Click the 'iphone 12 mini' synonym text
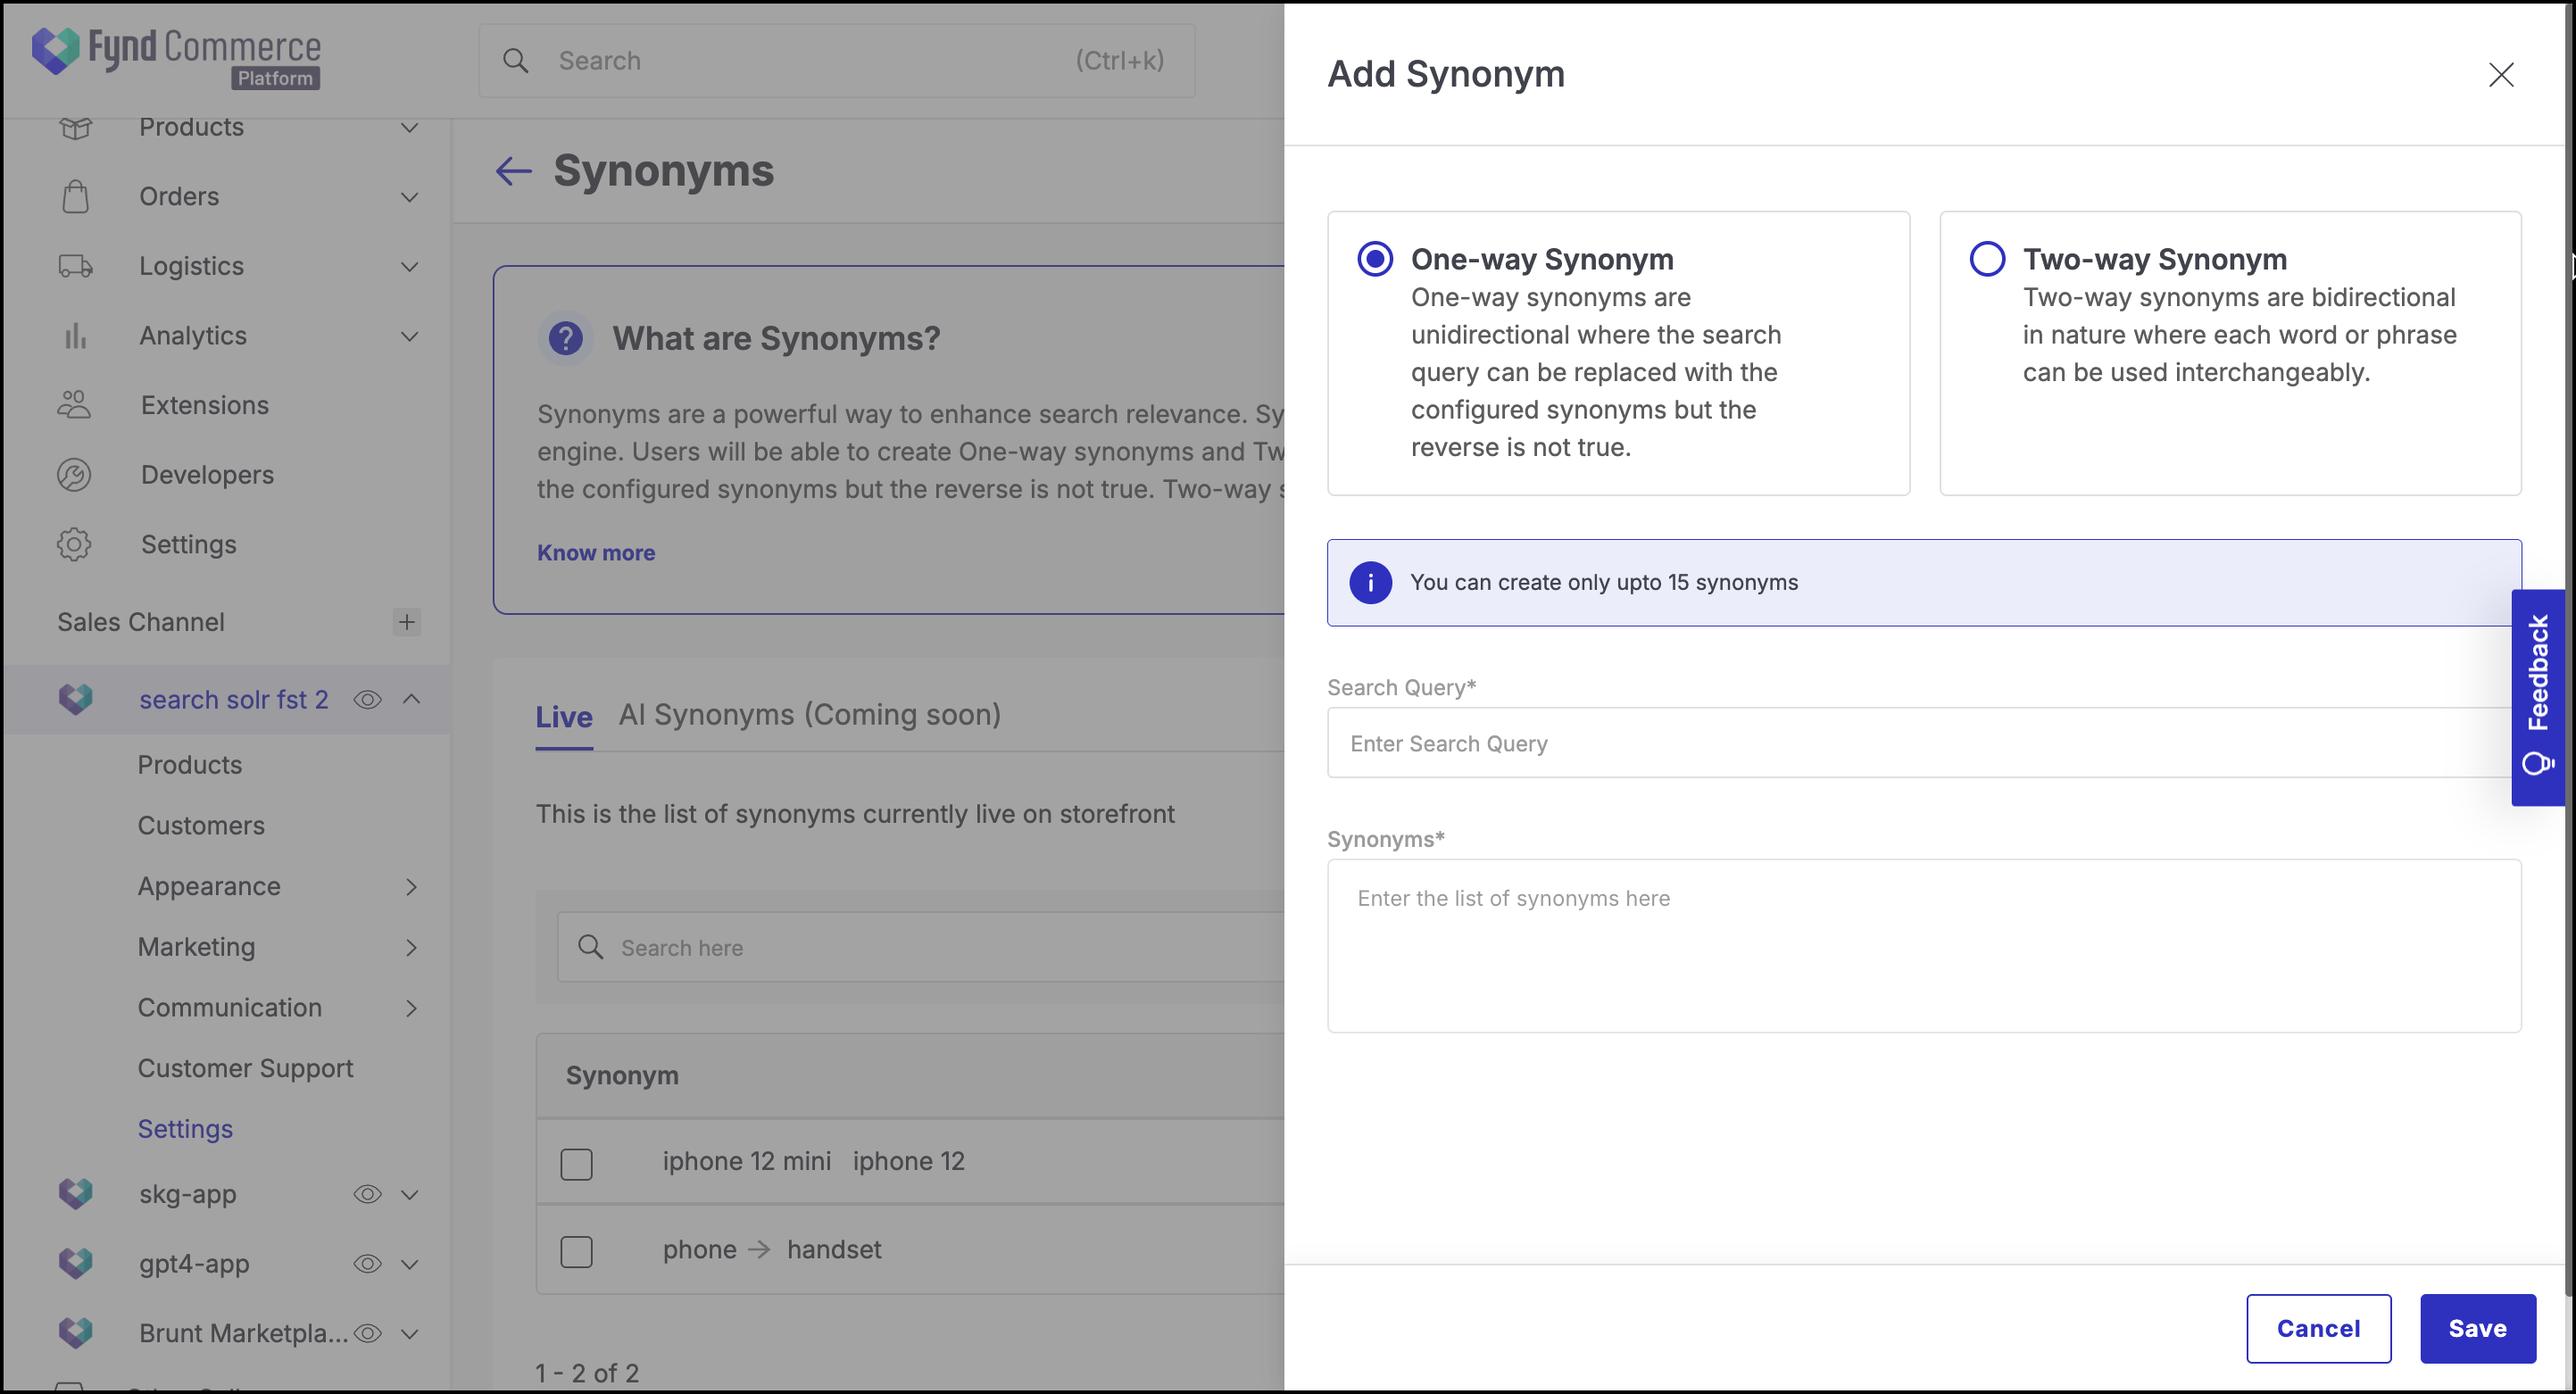 746,1161
